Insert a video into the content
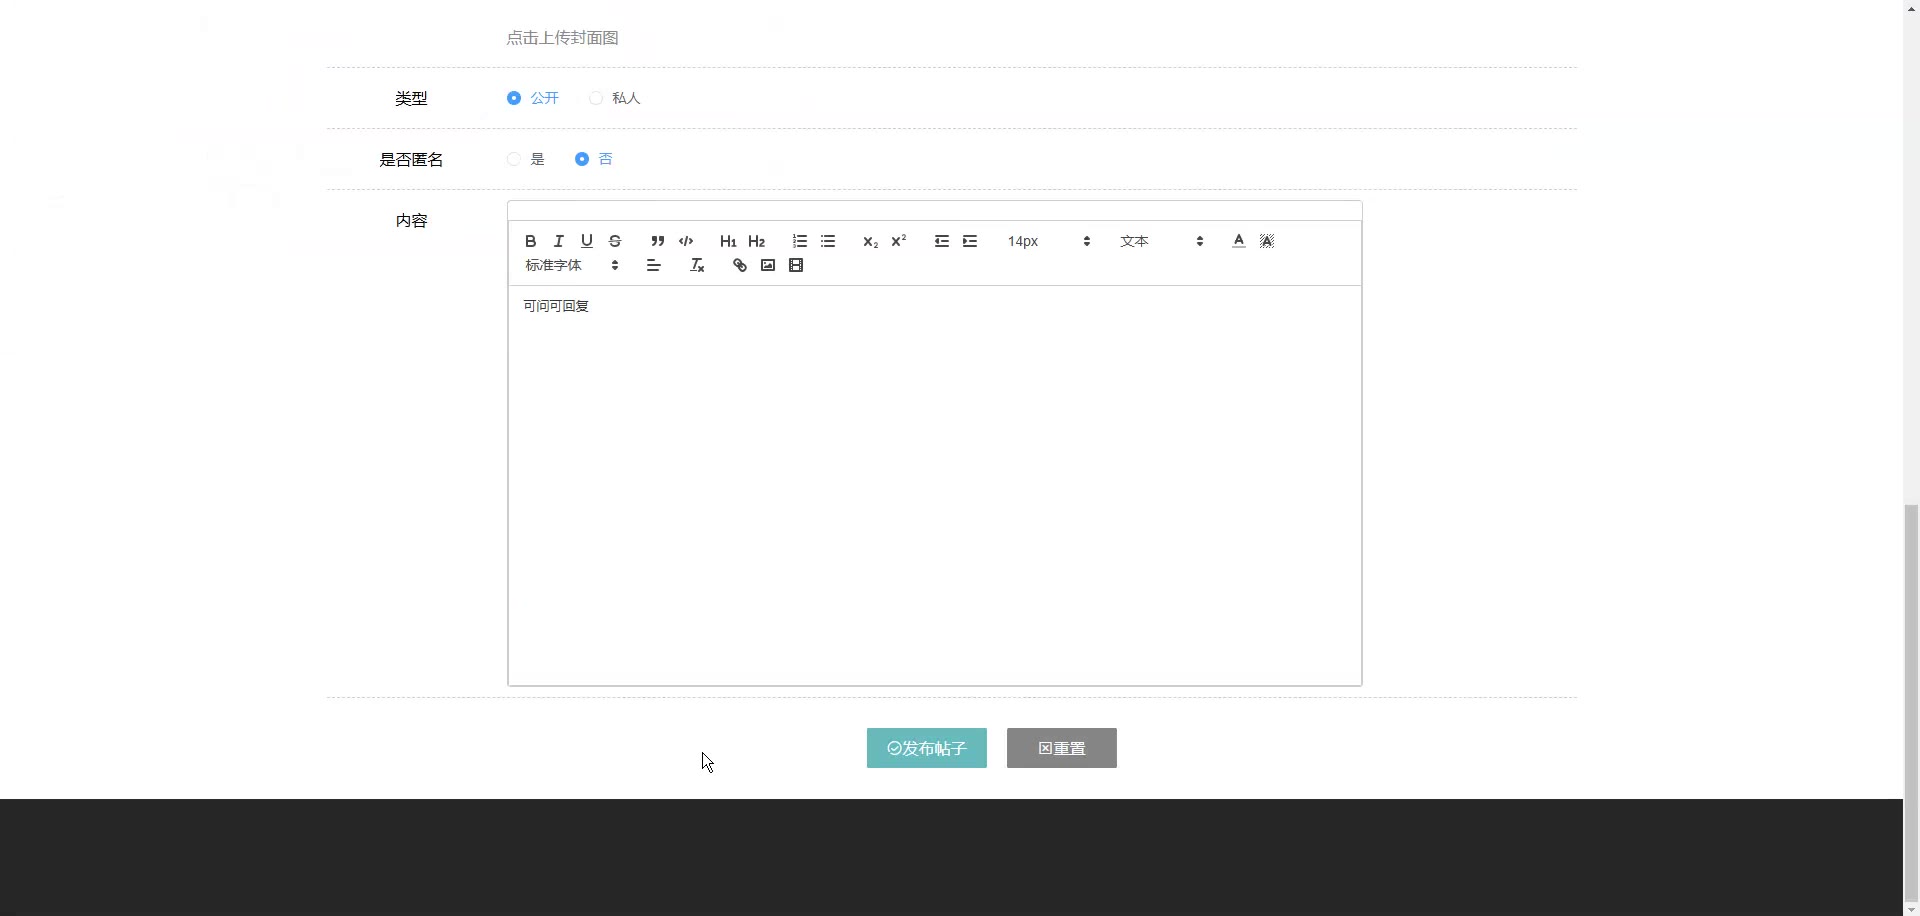This screenshot has width=1920, height=916. pos(796,265)
